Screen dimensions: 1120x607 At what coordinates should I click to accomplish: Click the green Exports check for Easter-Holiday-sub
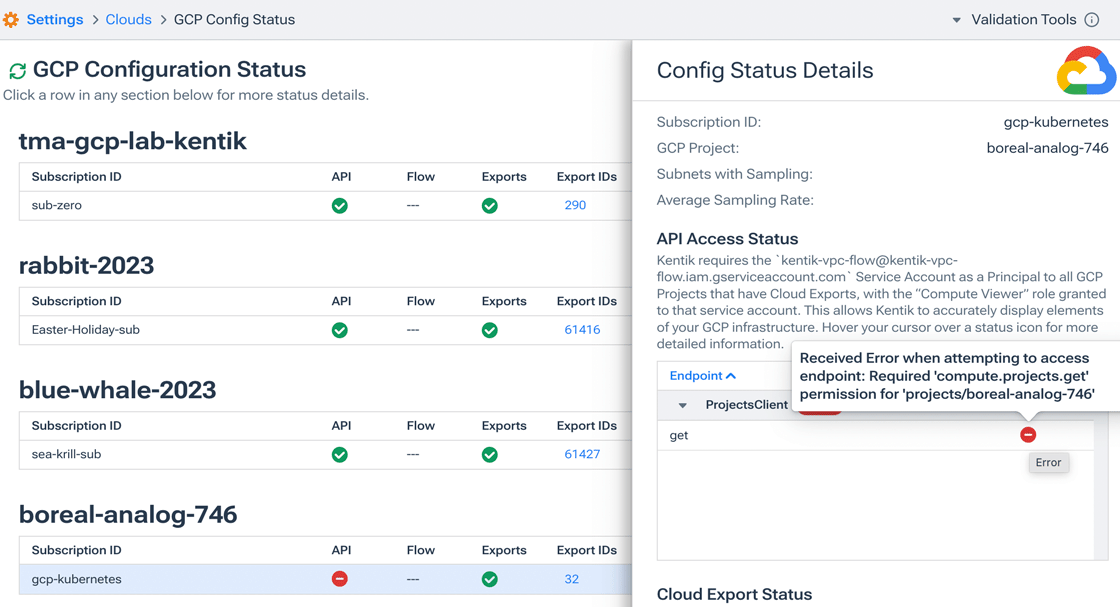[x=489, y=330]
